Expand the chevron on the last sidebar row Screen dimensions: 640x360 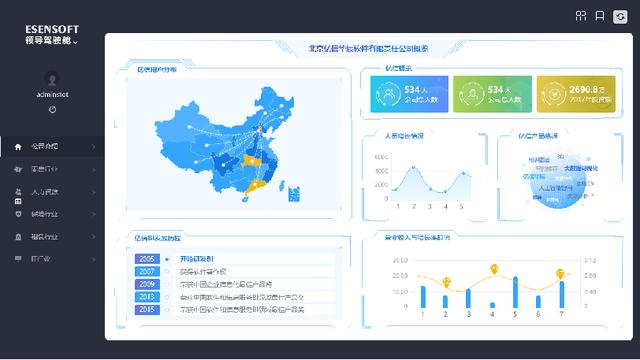pyautogui.click(x=93, y=259)
